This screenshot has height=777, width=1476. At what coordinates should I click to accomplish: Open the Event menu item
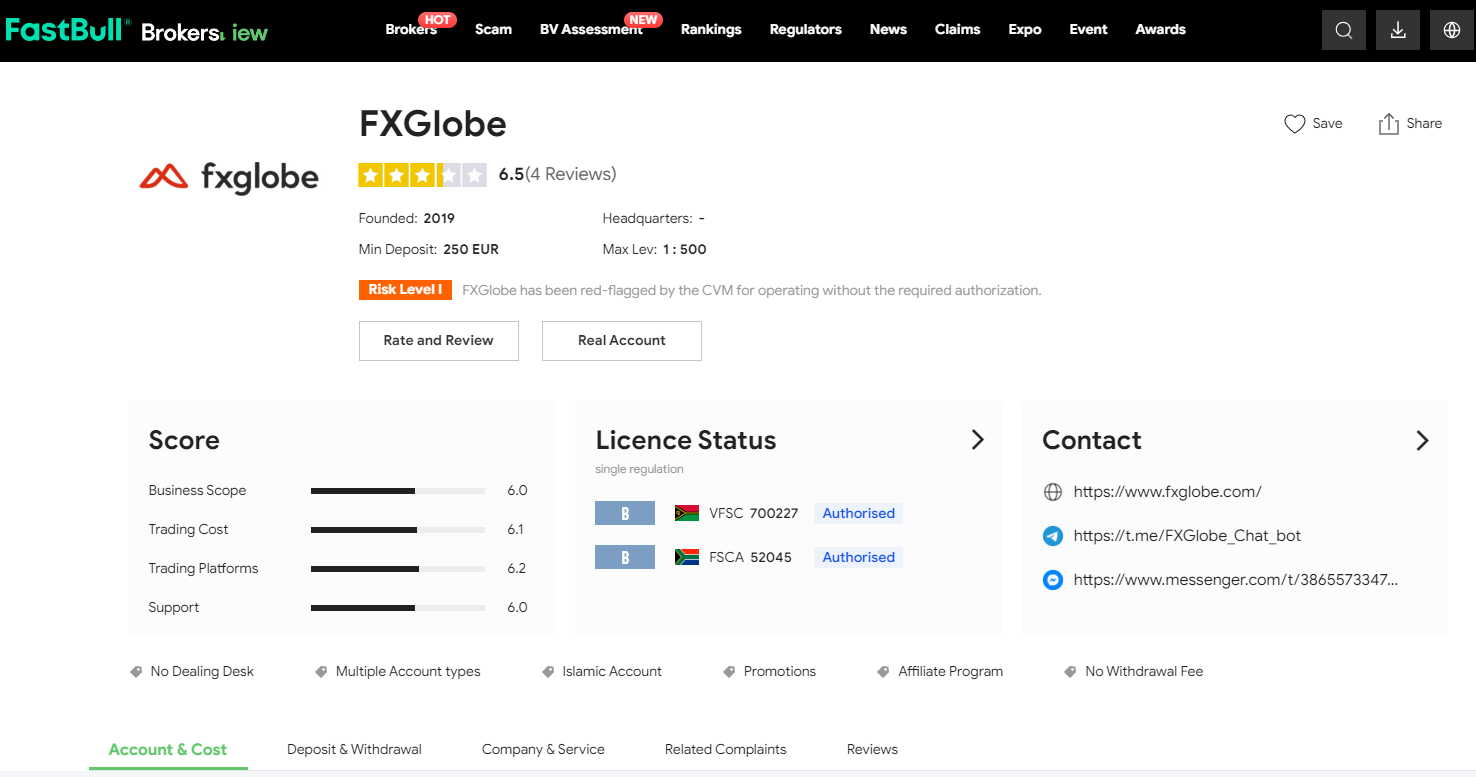(x=1088, y=30)
